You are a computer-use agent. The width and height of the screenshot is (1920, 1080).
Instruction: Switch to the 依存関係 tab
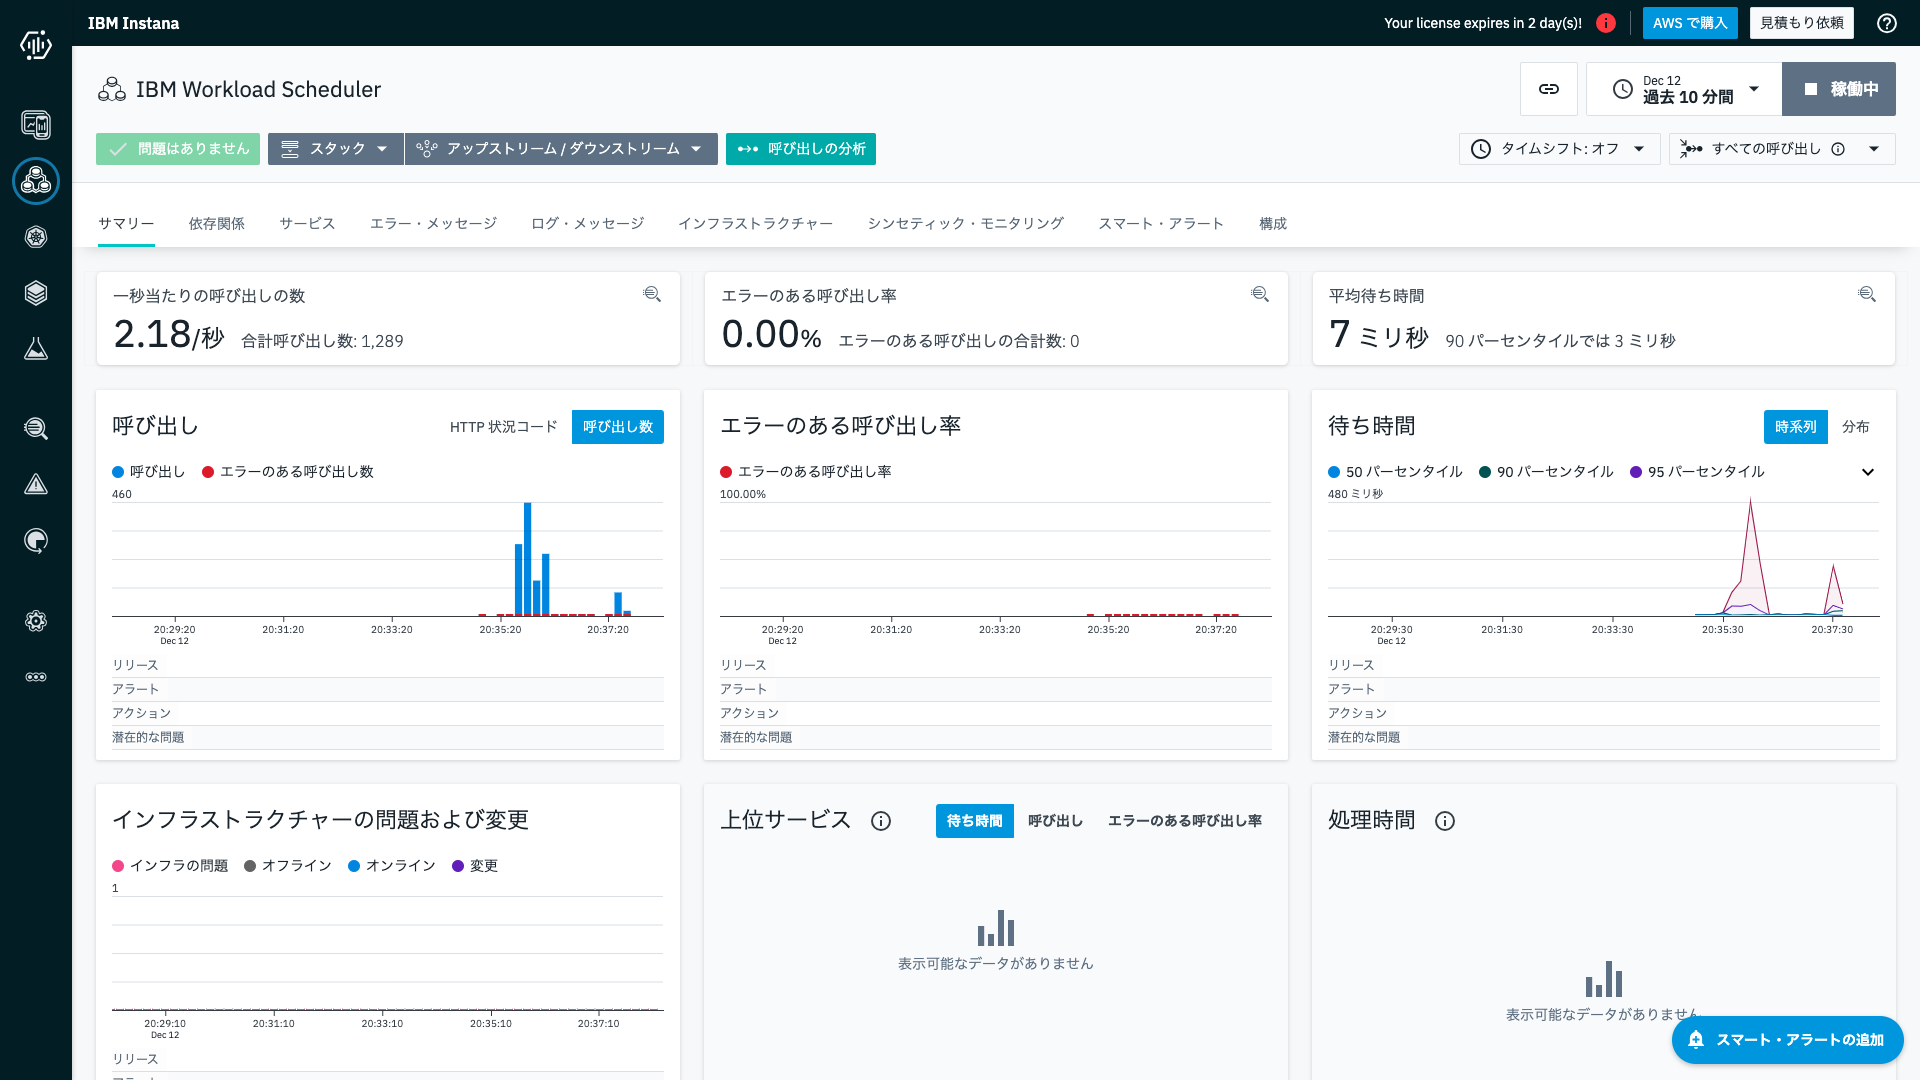point(216,223)
